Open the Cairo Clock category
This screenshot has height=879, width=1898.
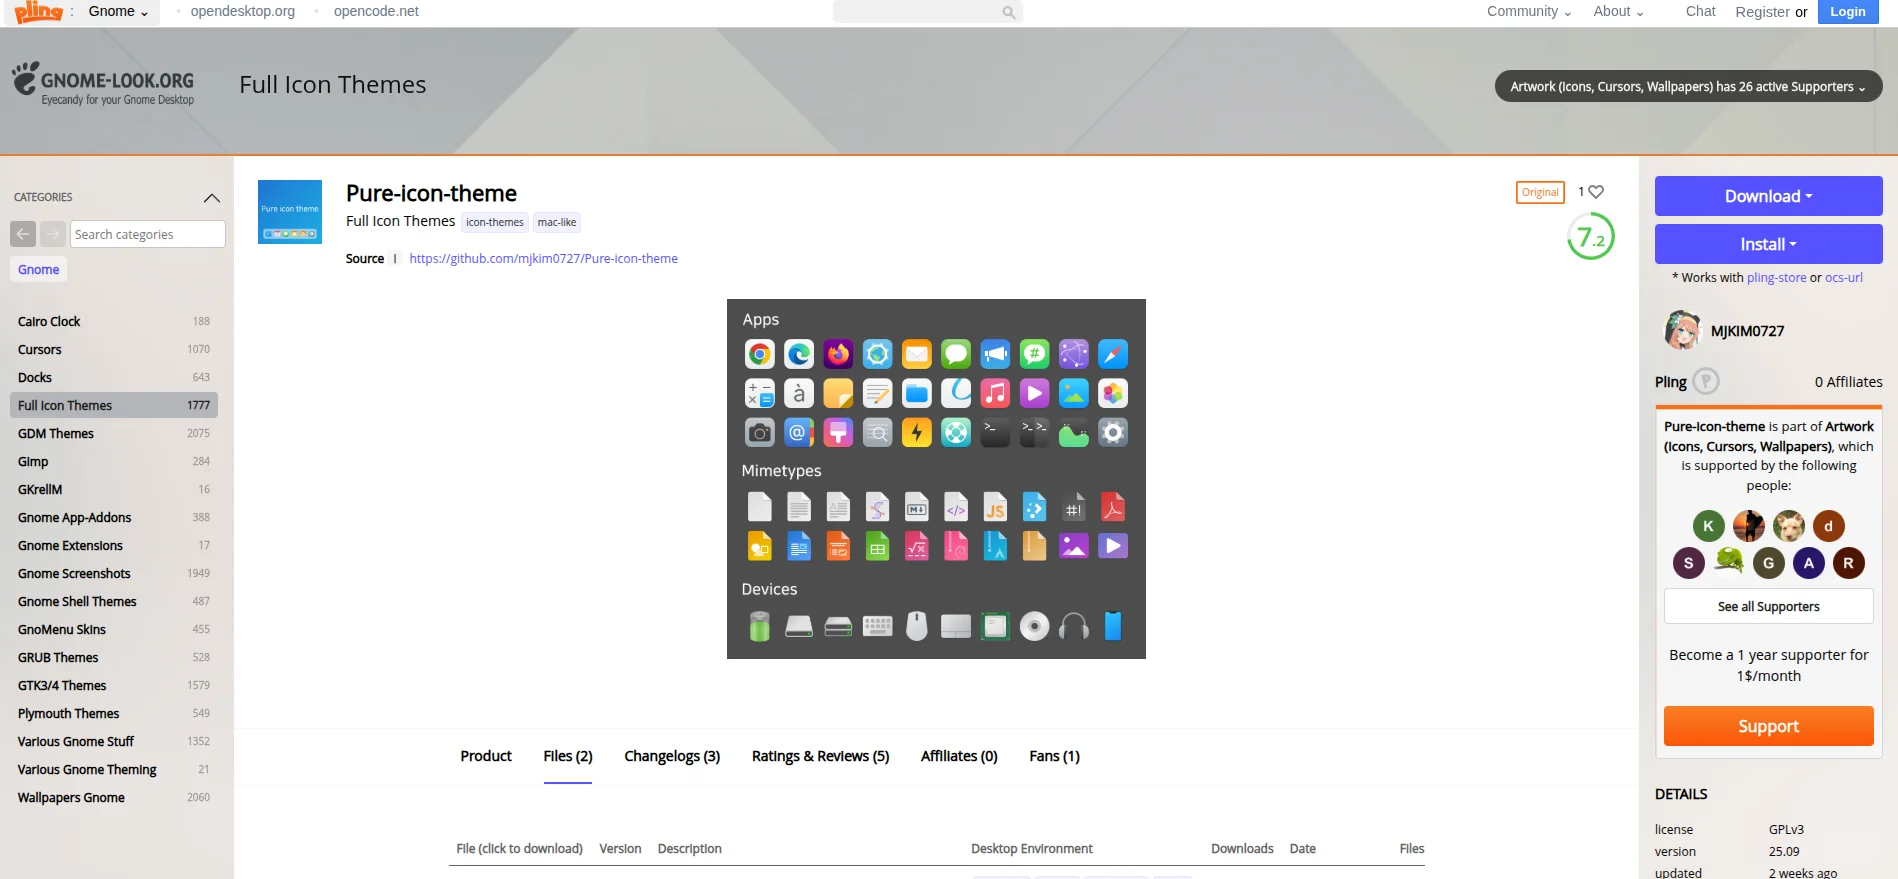click(114, 322)
